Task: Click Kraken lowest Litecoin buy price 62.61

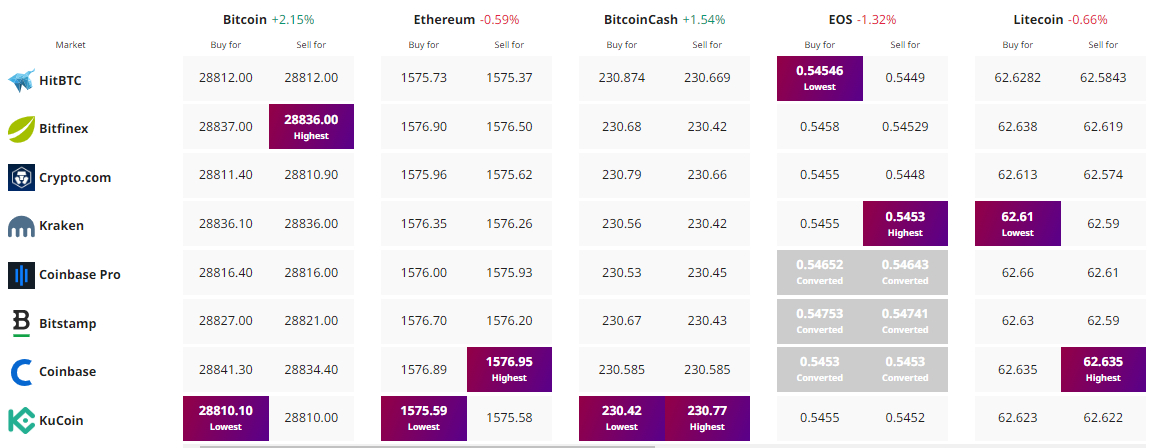Action: [1017, 223]
